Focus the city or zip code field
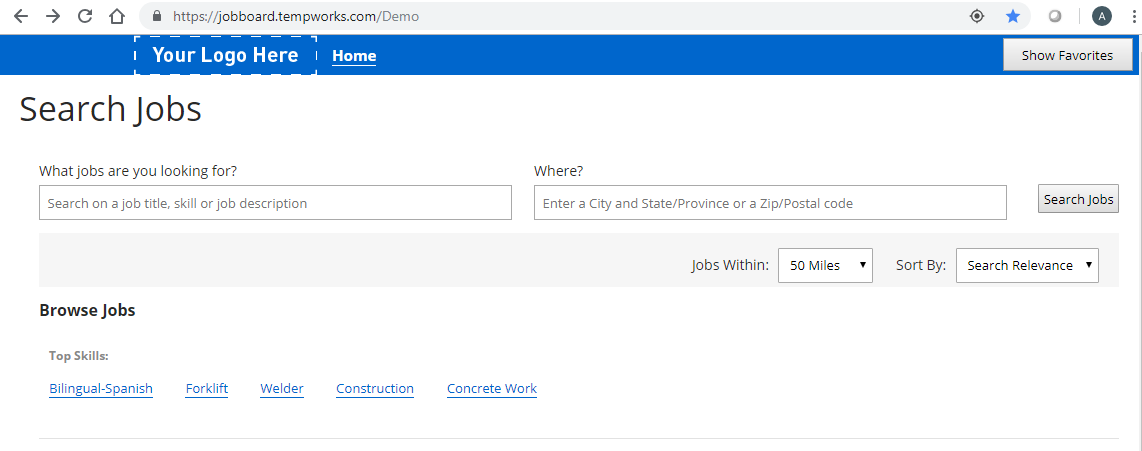The image size is (1142, 451). coord(771,203)
